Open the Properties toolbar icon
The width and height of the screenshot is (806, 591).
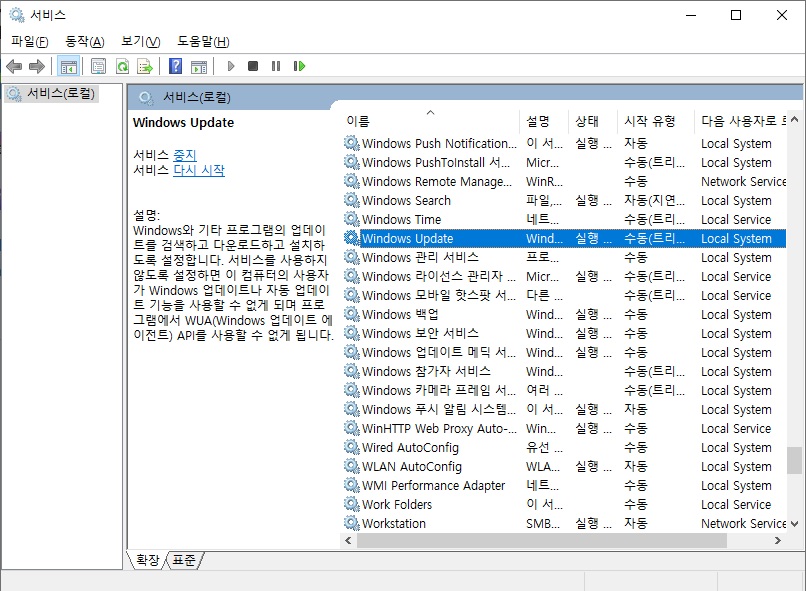98,66
